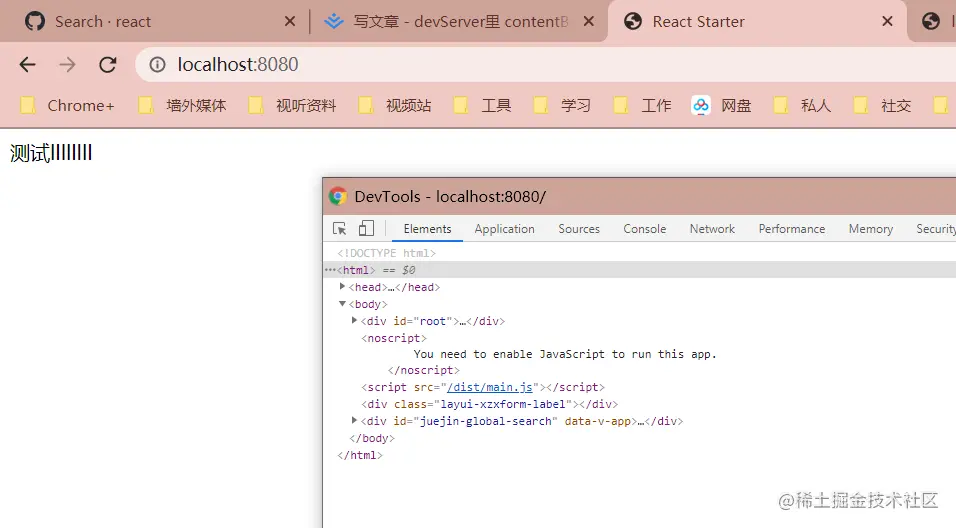Close the React Starter tab
Viewport: 956px width, 528px height.
tap(887, 21)
